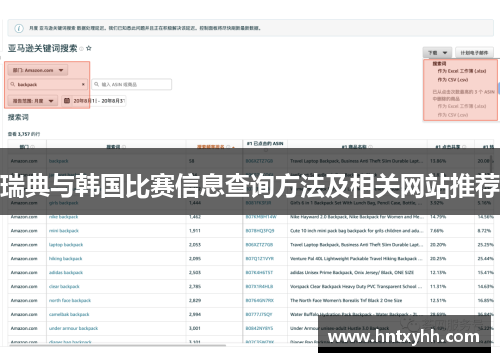This screenshot has width=500, height=362.
Task: Open the laptop backpack search term link
Action: (66, 245)
